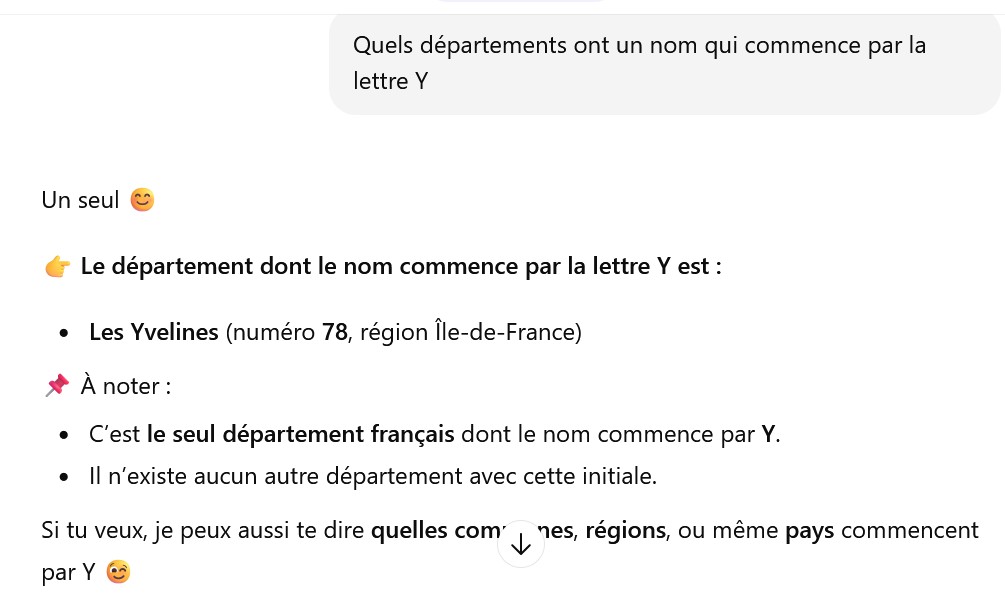Click the smiling emoji after "Un seul"
Image resolution: width=1005 pixels, height=594 pixels.
pyautogui.click(x=143, y=200)
